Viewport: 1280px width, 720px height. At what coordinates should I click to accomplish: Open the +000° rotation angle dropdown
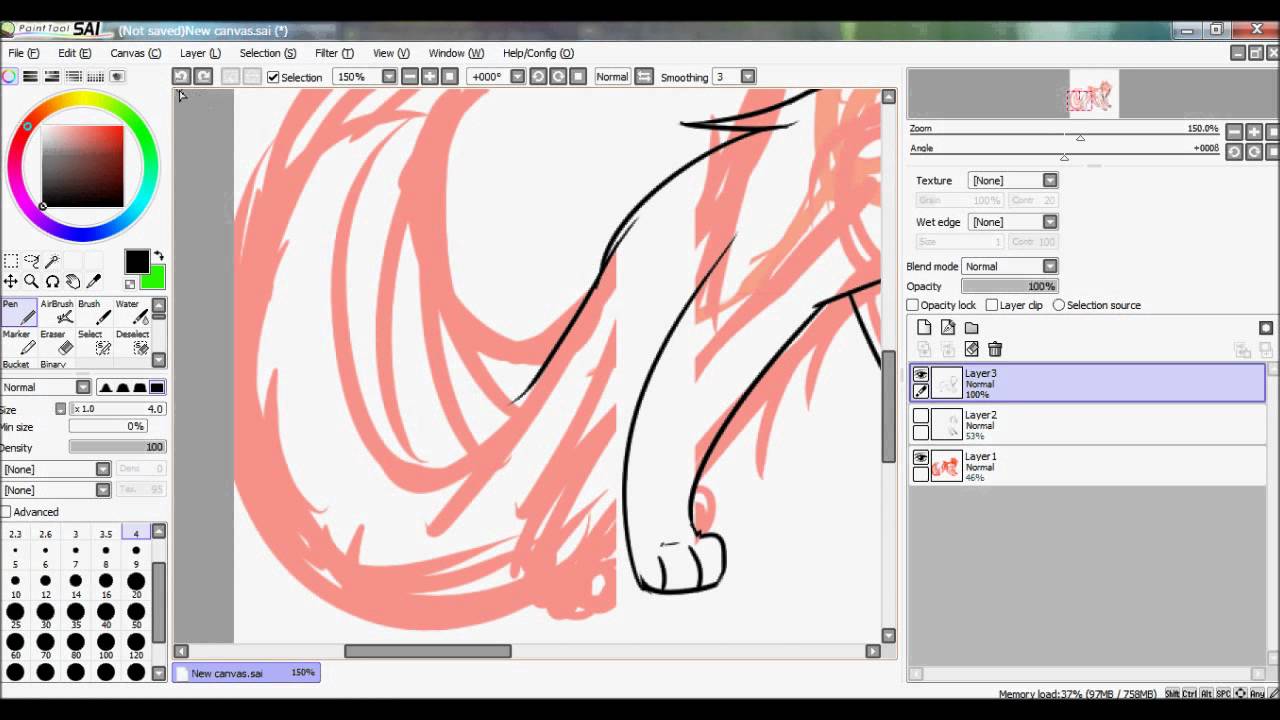coord(517,76)
